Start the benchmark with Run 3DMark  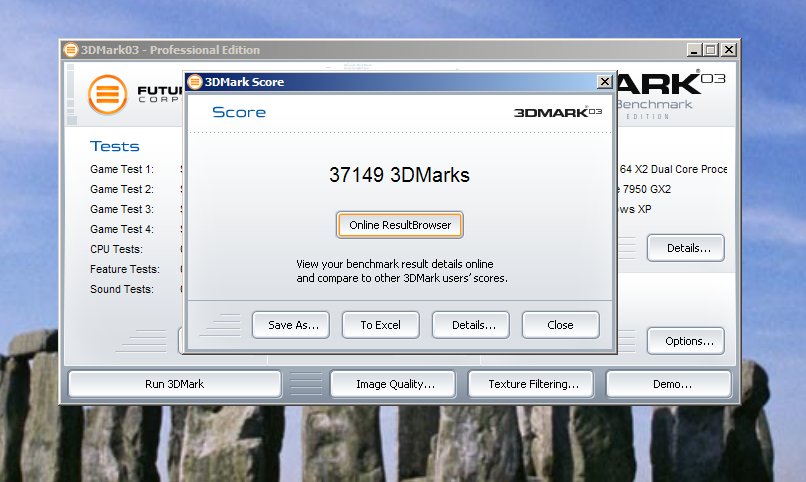coord(174,384)
